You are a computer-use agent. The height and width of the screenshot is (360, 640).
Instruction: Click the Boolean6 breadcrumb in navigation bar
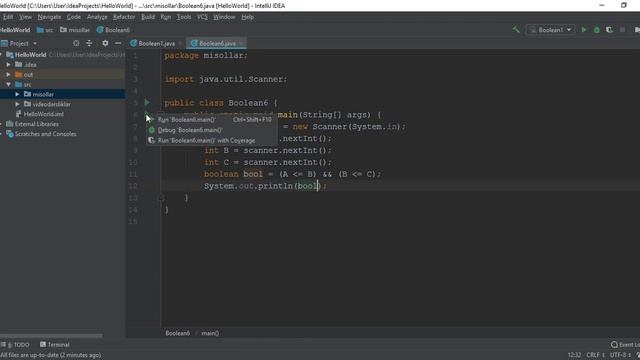pos(113,30)
